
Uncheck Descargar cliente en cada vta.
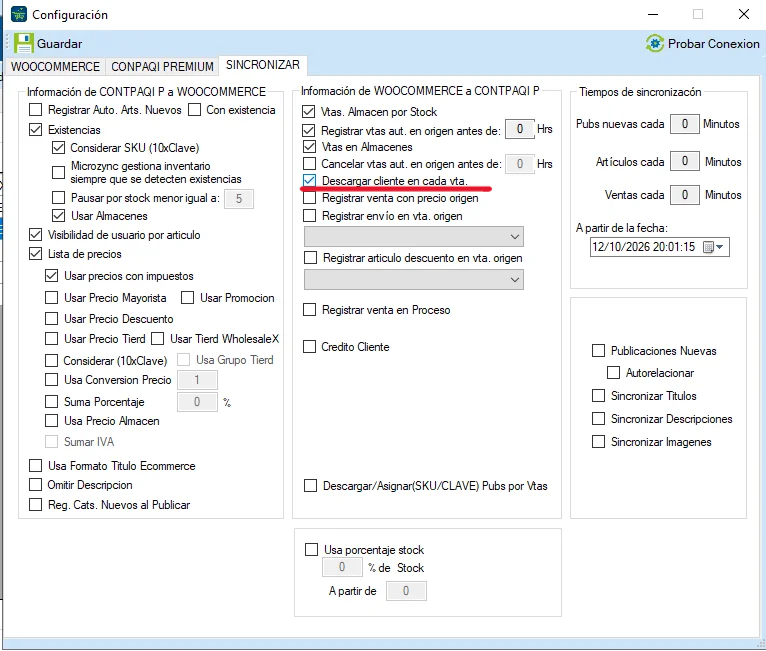click(x=310, y=181)
